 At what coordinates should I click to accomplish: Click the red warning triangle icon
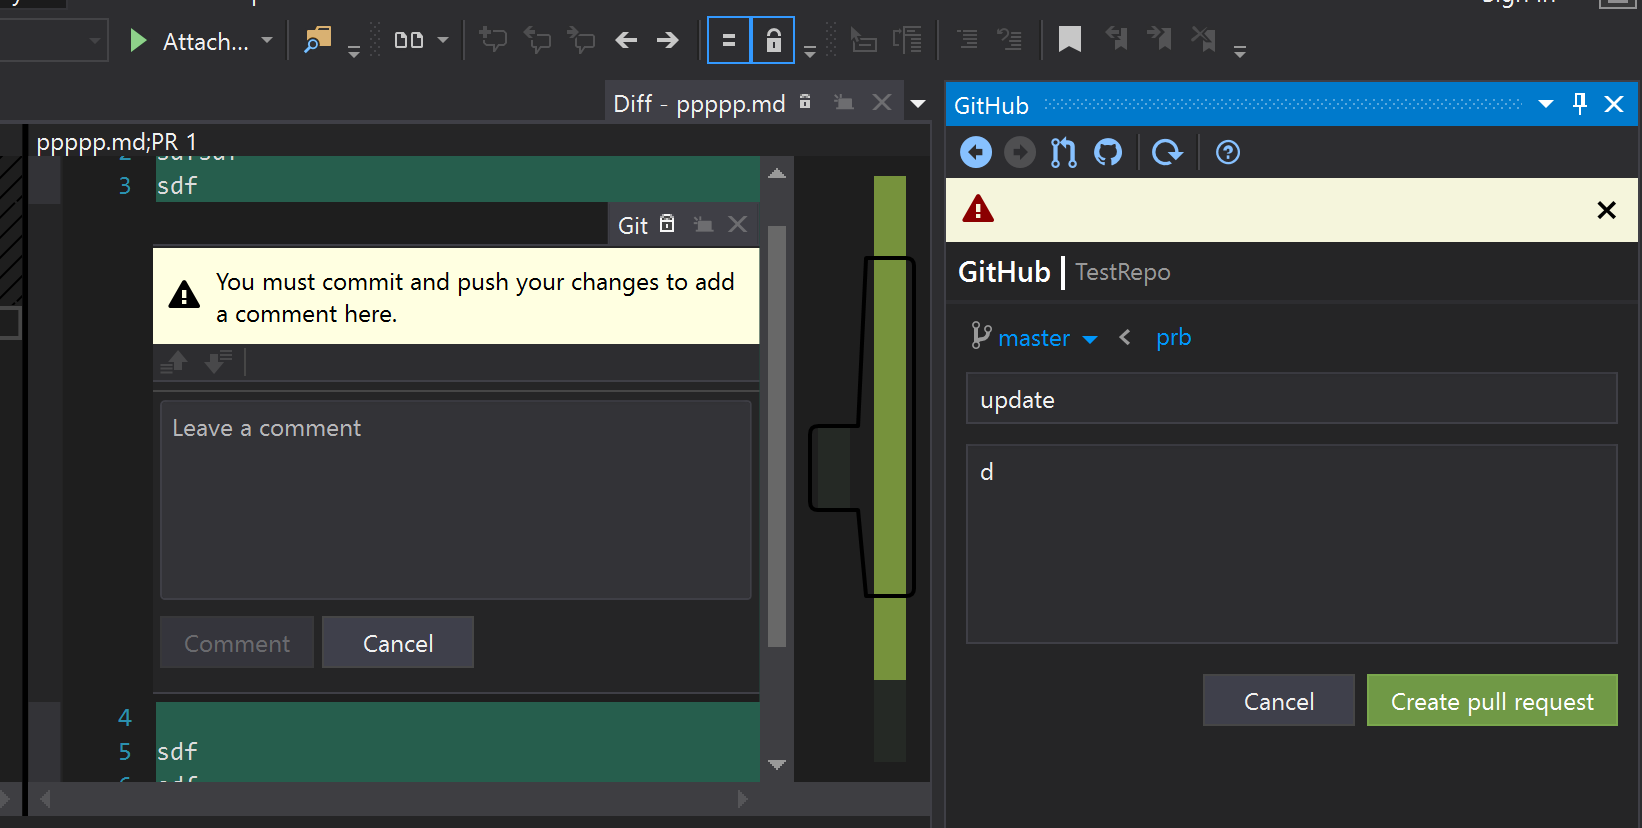coord(978,209)
